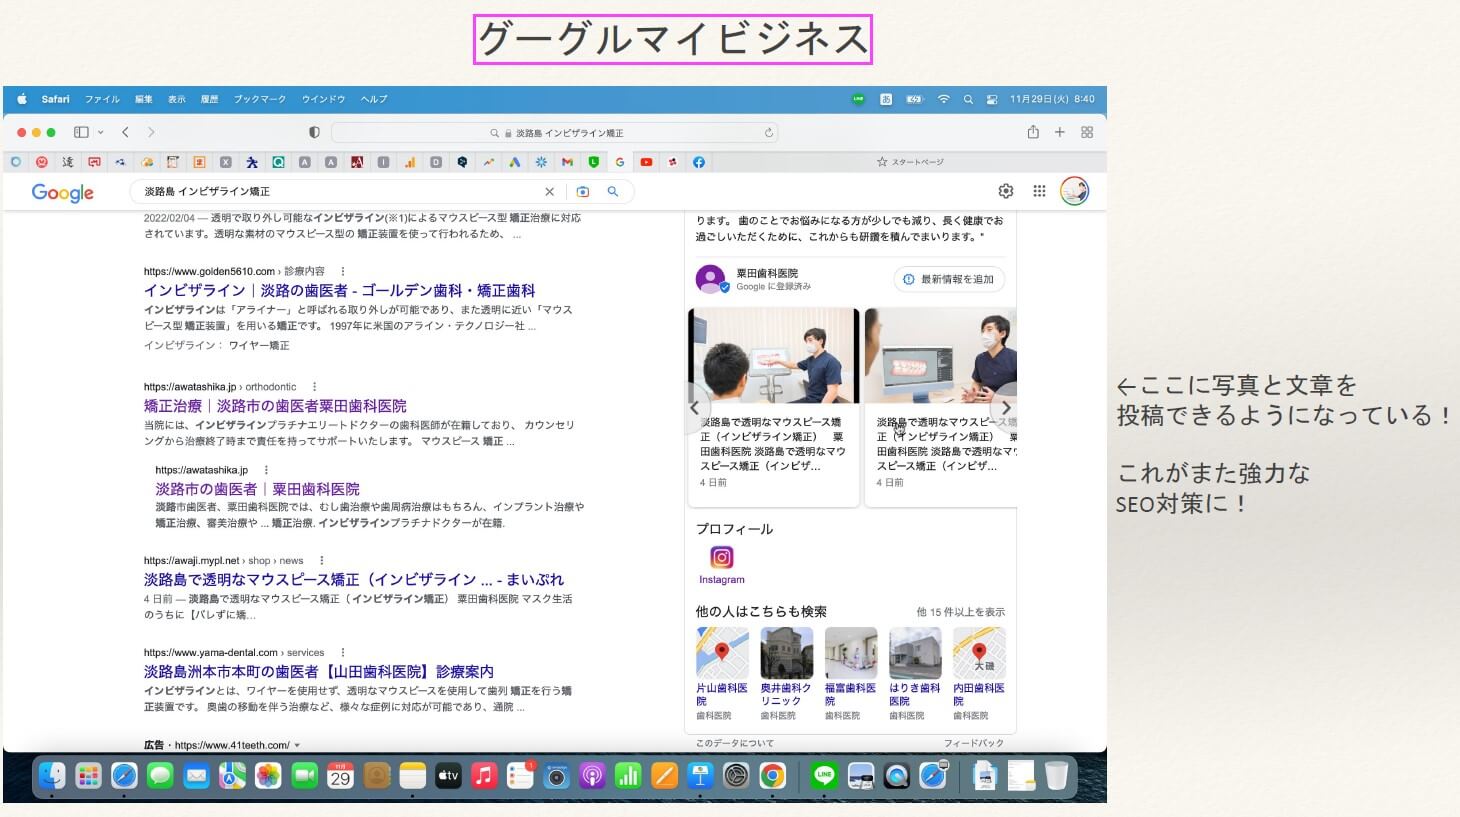Open the 淡路市の歯医者｜粟田歯科医院 sub-result
The image size is (1460, 817).
coord(257,489)
